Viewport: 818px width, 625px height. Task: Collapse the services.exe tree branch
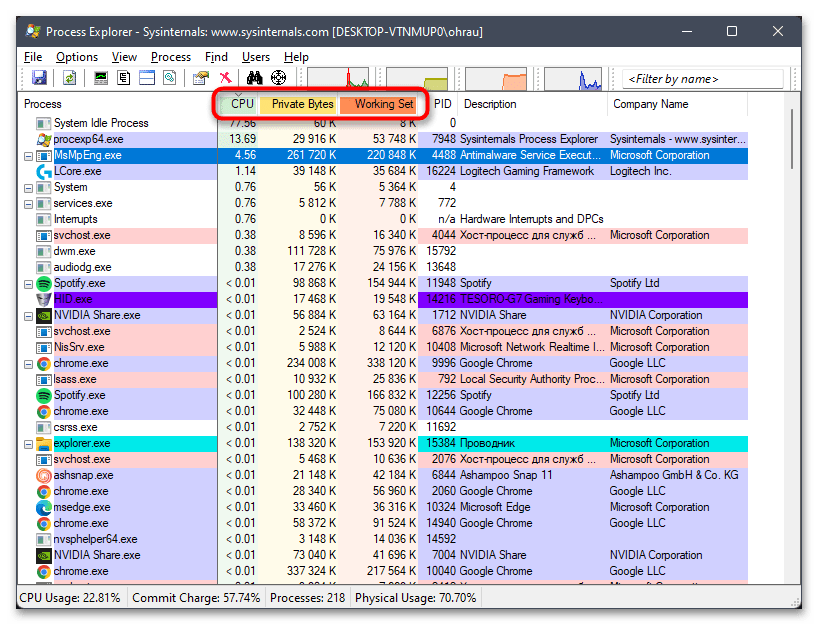[x=27, y=203]
